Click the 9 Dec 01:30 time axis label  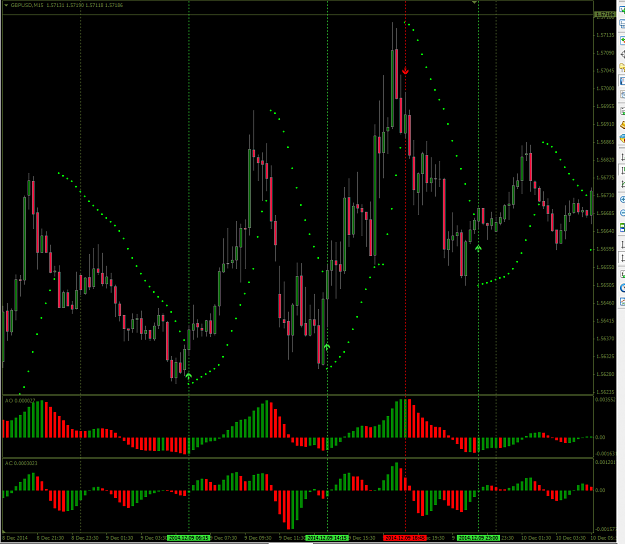coord(120,538)
